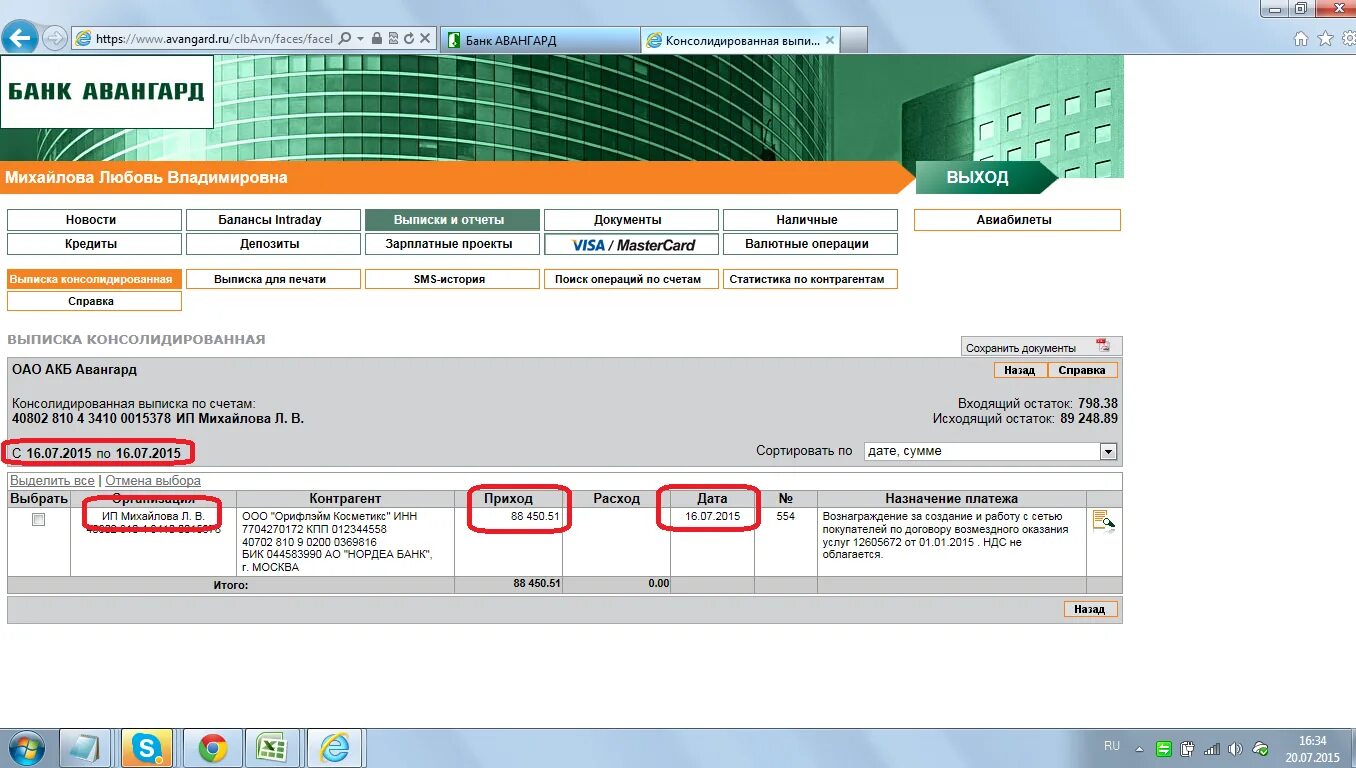Open Favorites with the star icon

pyautogui.click(x=1325, y=39)
